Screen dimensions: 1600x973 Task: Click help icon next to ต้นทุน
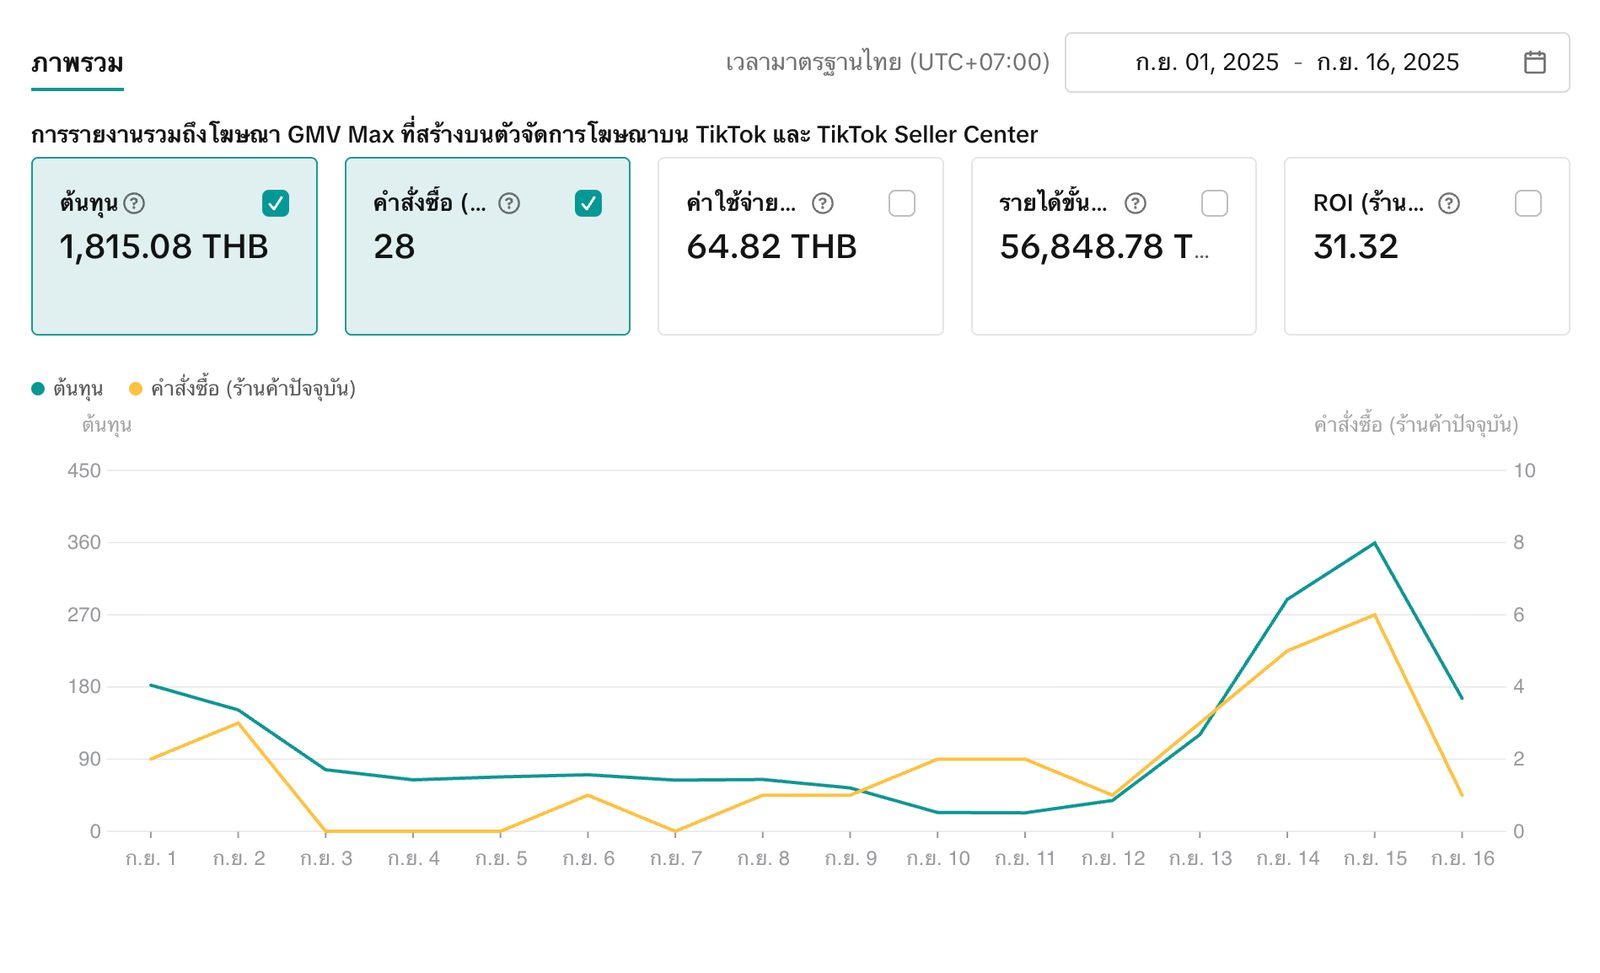(134, 203)
